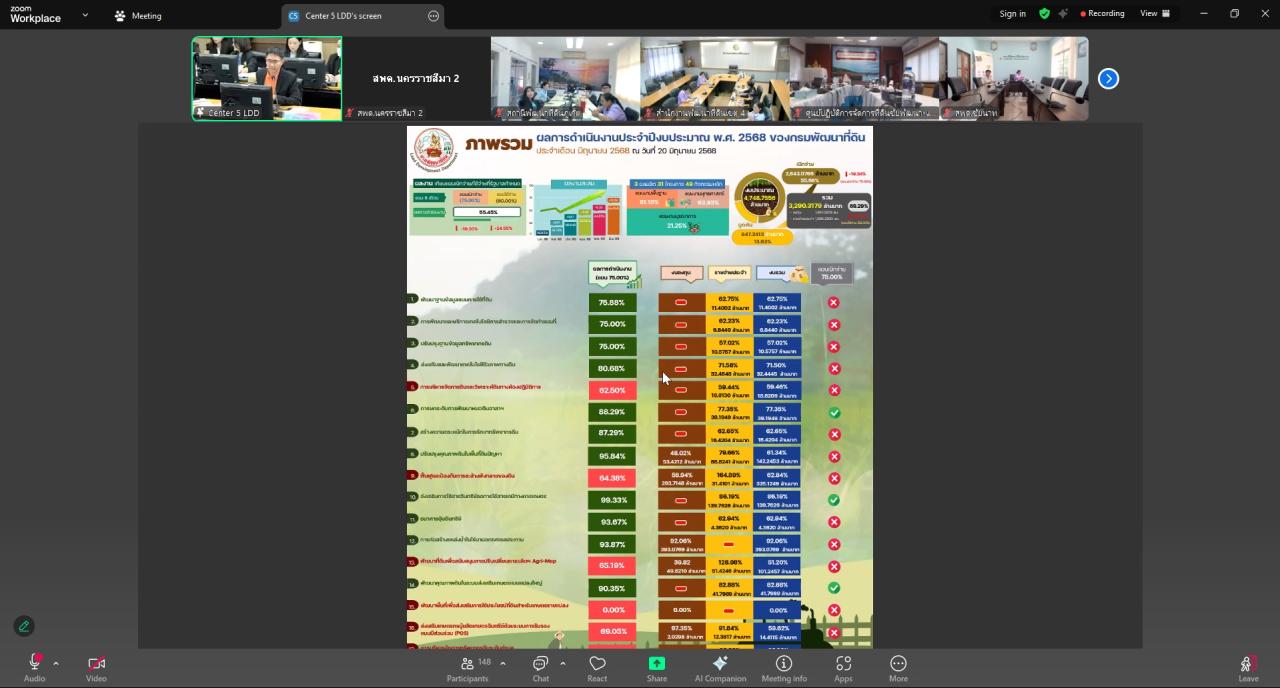Screen dimensions: 1280x688
Task: Toggle the green annotation pencil button
Action: [x=24, y=626]
